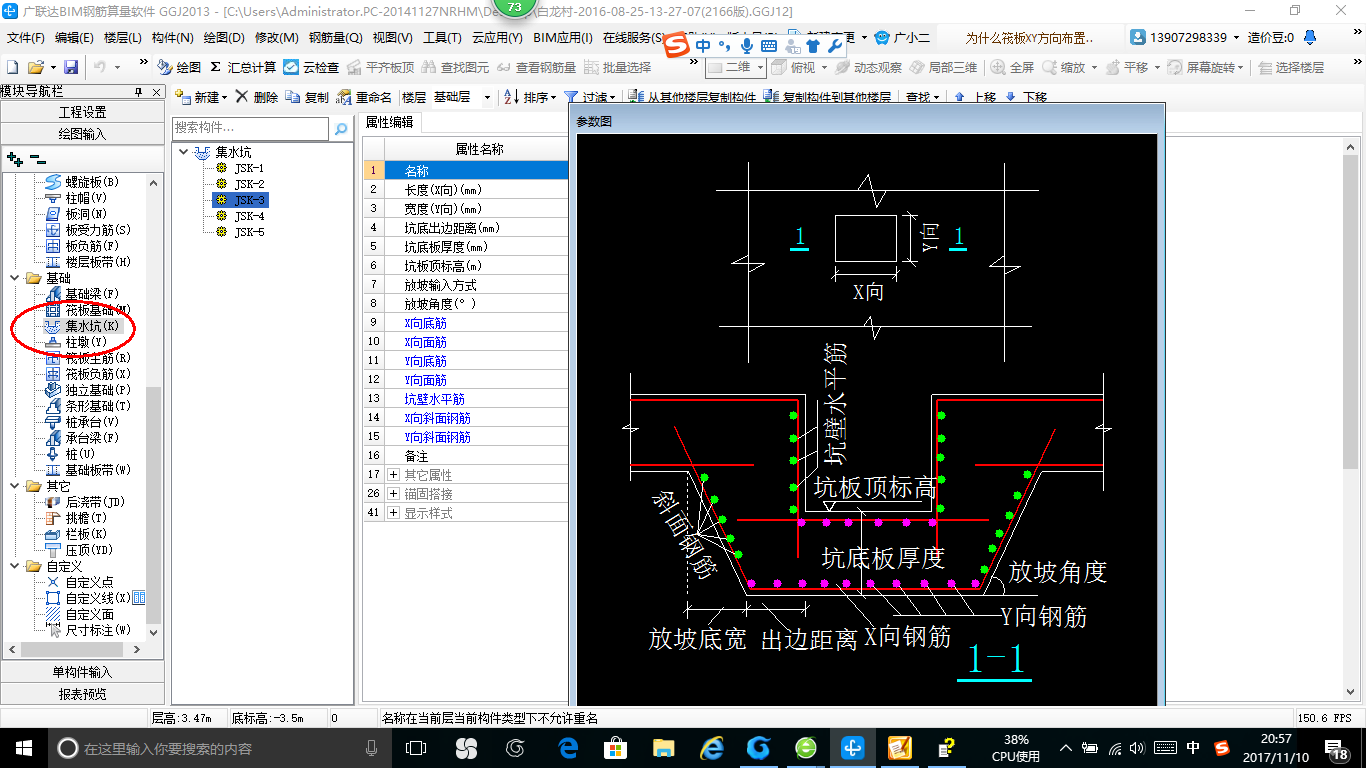Select 柱墩(Y) in the navigation tree
The height and width of the screenshot is (768, 1366).
coord(86,342)
